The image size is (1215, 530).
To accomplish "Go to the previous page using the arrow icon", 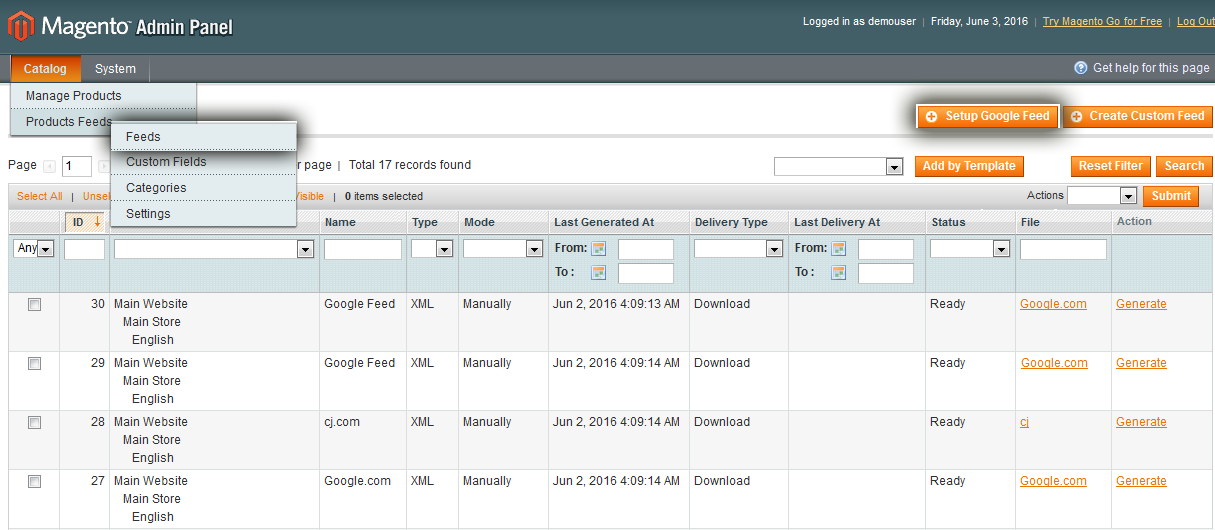I will (x=51, y=166).
